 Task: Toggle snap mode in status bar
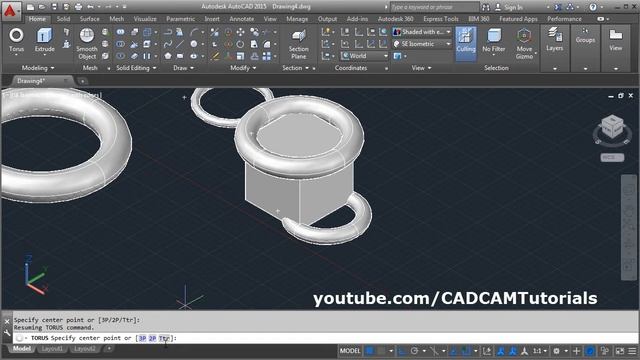point(381,351)
